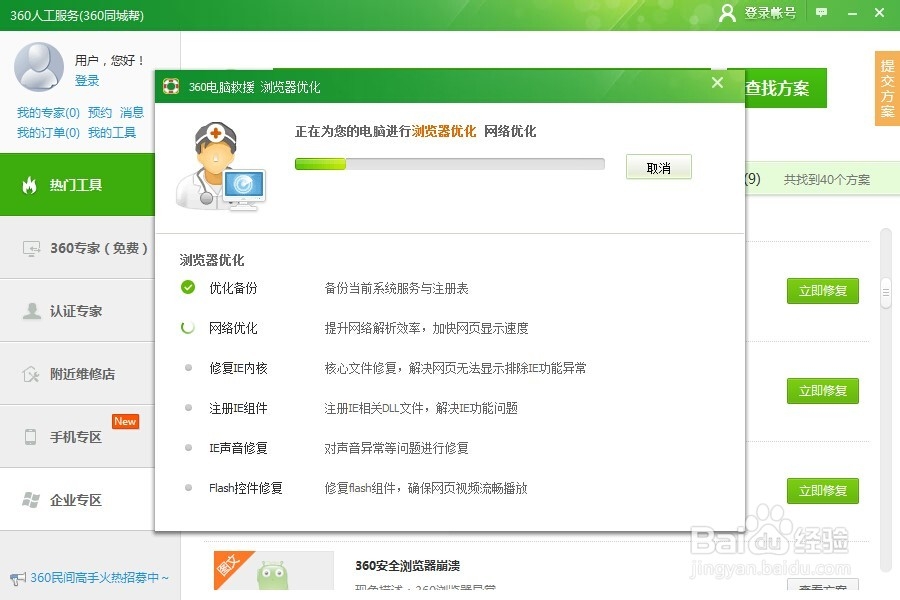Cancel the optimization with 取消 button
This screenshot has width=900, height=600.
coord(658,167)
